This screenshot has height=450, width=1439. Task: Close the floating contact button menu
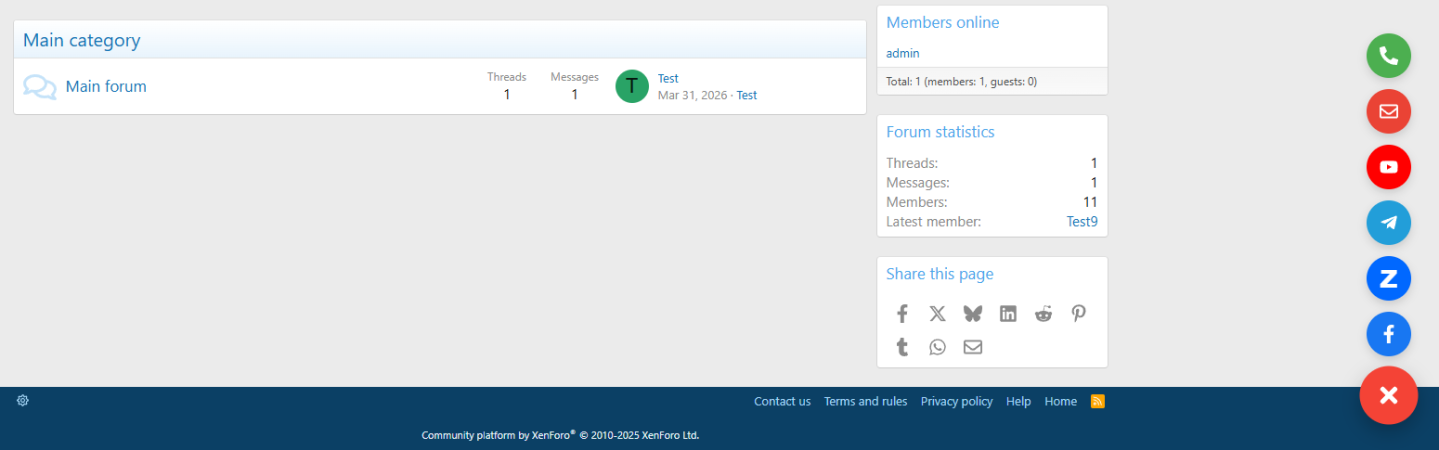[x=1388, y=395]
